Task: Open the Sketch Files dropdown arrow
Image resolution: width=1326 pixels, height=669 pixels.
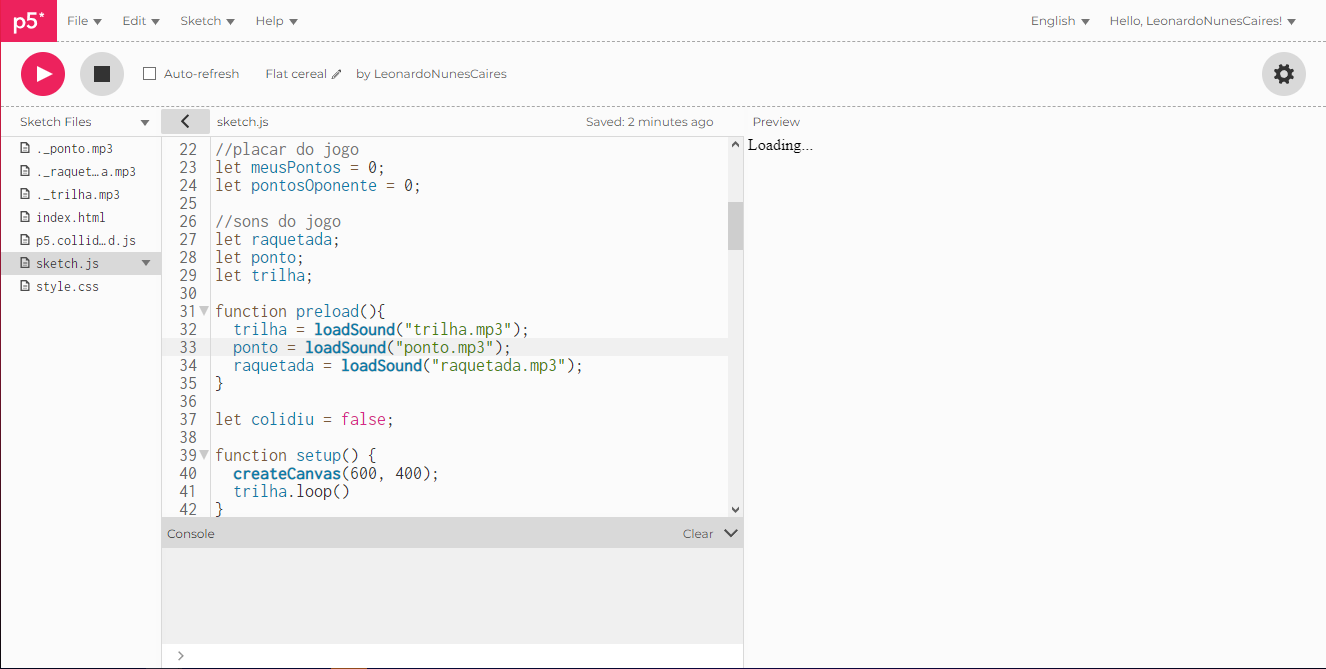Action: pyautogui.click(x=145, y=122)
